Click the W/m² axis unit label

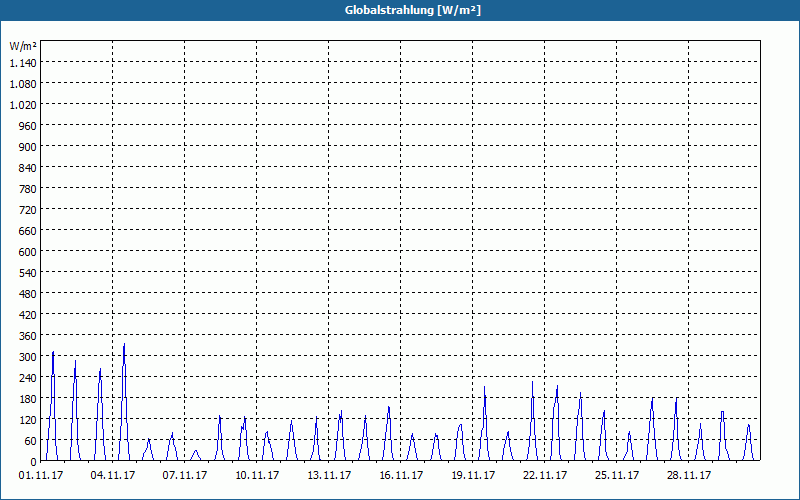coord(23,46)
